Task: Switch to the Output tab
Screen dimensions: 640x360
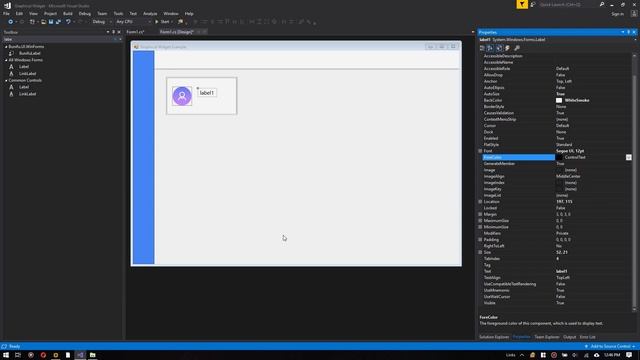Action: [x=569, y=337]
